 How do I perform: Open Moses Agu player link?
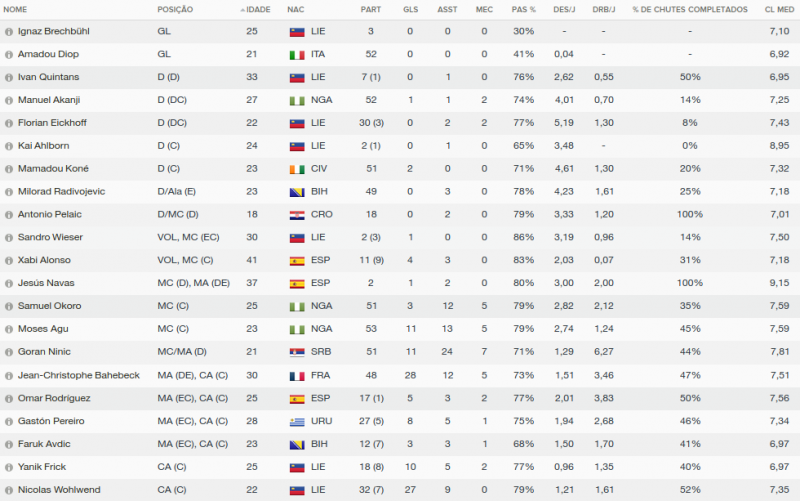click(41, 329)
